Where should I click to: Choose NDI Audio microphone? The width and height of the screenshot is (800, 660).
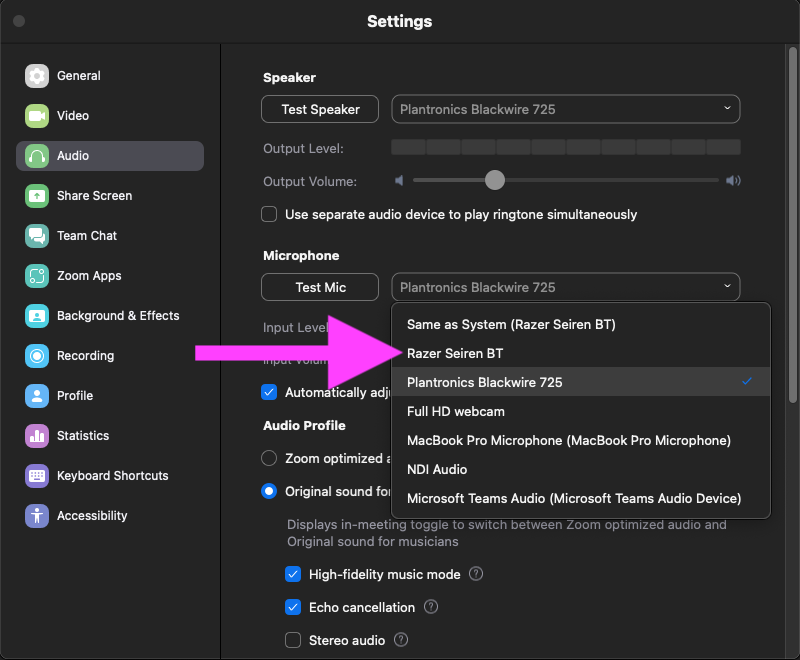(x=581, y=469)
